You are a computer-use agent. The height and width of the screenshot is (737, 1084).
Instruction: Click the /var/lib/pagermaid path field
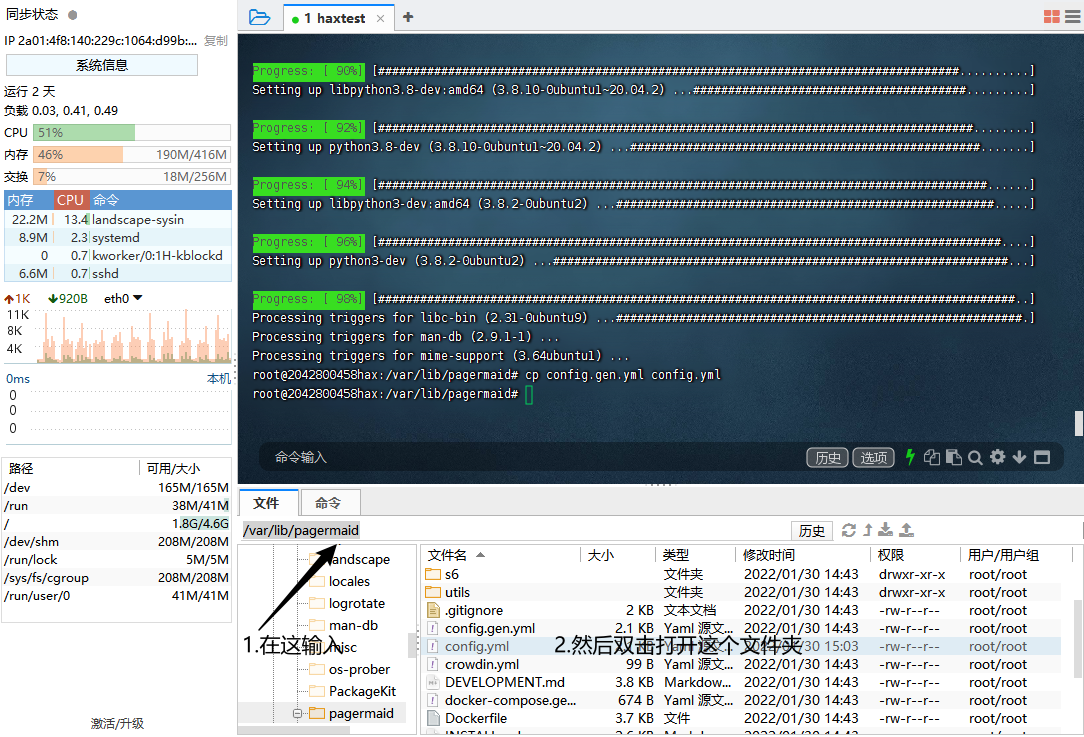tap(515, 530)
